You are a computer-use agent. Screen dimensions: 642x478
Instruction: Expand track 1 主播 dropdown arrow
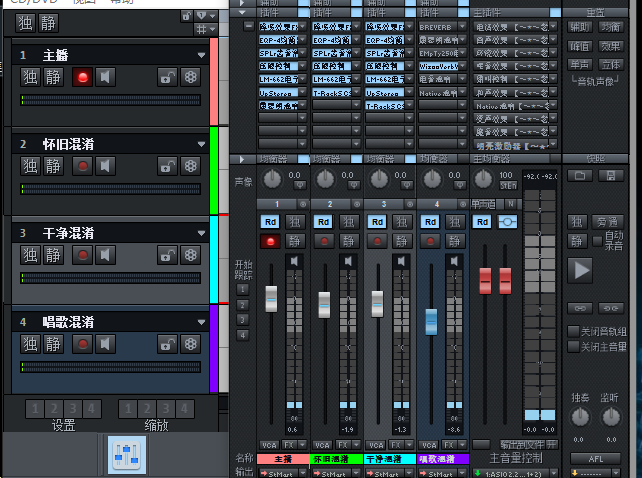[x=201, y=55]
